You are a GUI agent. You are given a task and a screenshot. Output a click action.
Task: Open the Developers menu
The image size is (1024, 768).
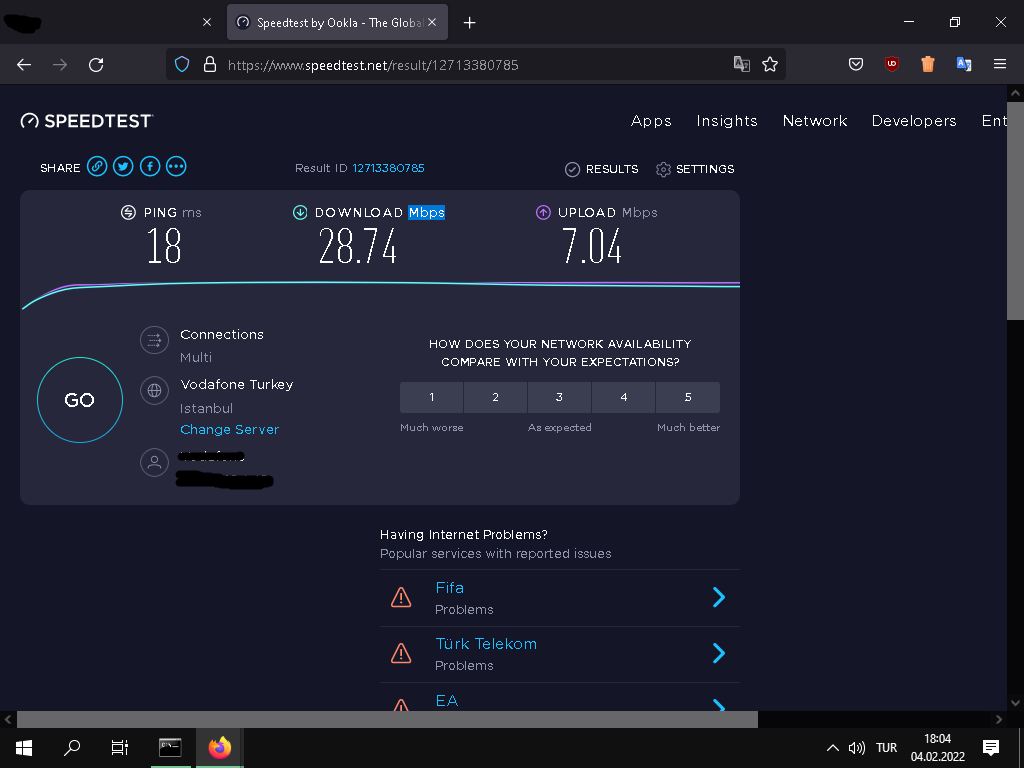pyautogui.click(x=914, y=121)
